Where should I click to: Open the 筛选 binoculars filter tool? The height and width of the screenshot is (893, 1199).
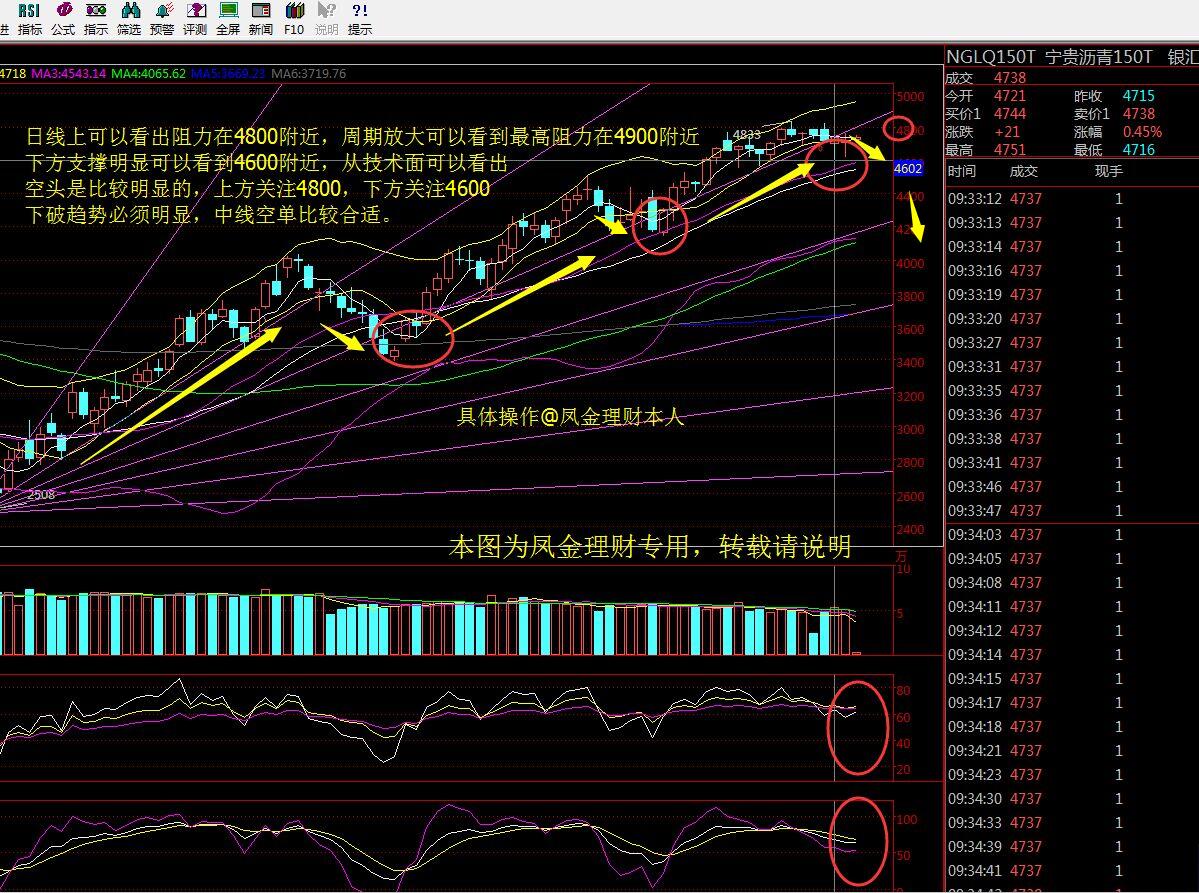coord(129,18)
